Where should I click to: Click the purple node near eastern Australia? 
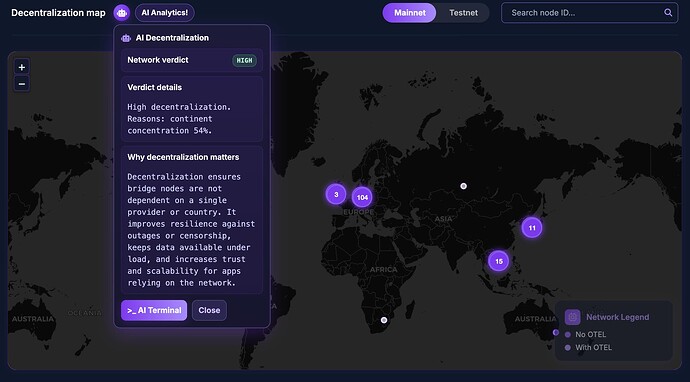coord(556,332)
